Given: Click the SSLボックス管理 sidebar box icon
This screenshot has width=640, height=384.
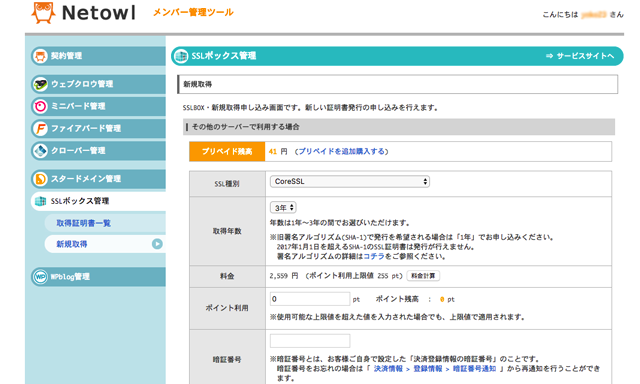Looking at the screenshot, I should coord(40,201).
